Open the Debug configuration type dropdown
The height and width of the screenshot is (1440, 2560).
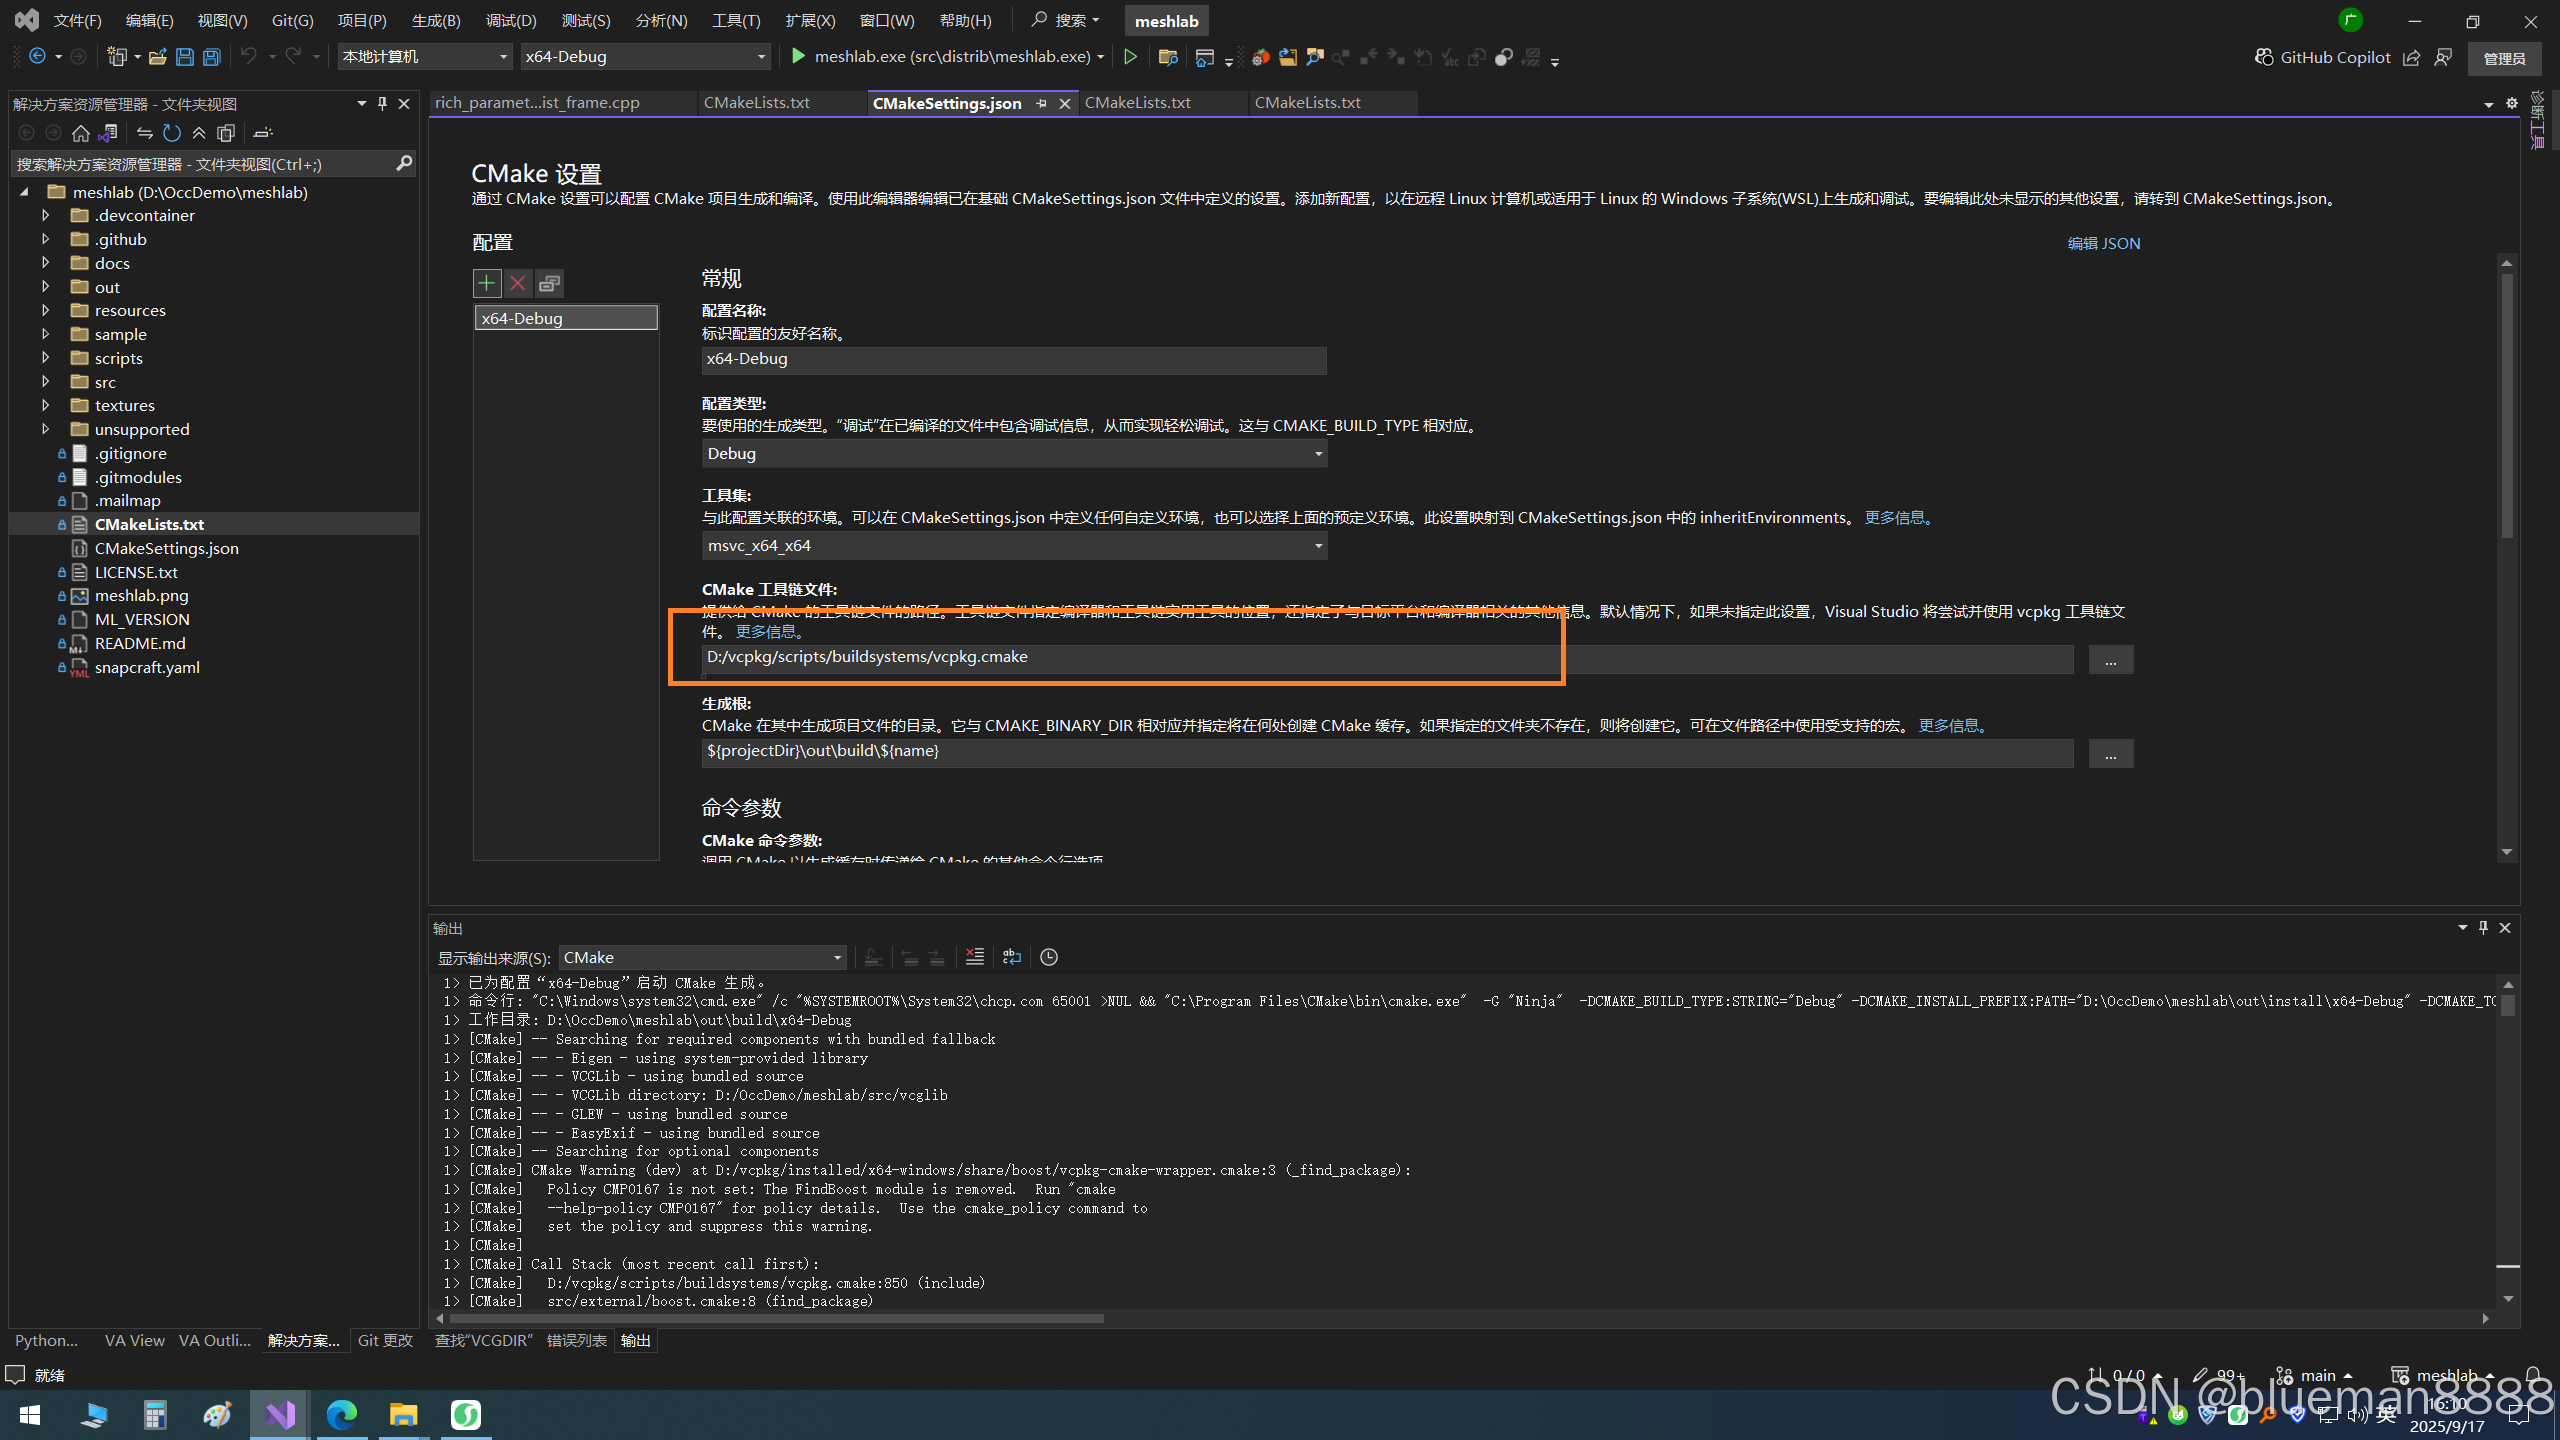point(1014,453)
